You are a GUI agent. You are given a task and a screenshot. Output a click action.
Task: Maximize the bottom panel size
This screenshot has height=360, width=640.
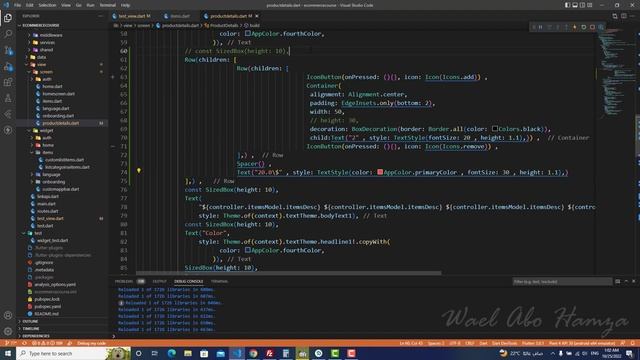click(626, 281)
